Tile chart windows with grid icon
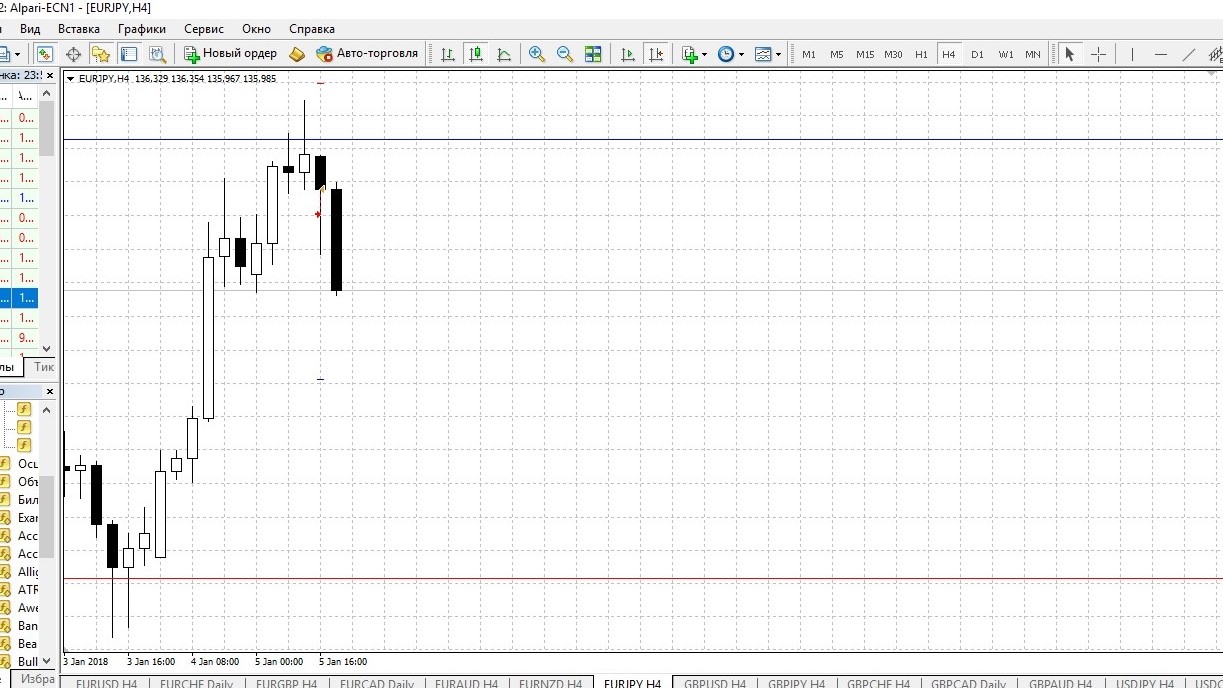Image resolution: width=1223 pixels, height=688 pixels. [593, 54]
